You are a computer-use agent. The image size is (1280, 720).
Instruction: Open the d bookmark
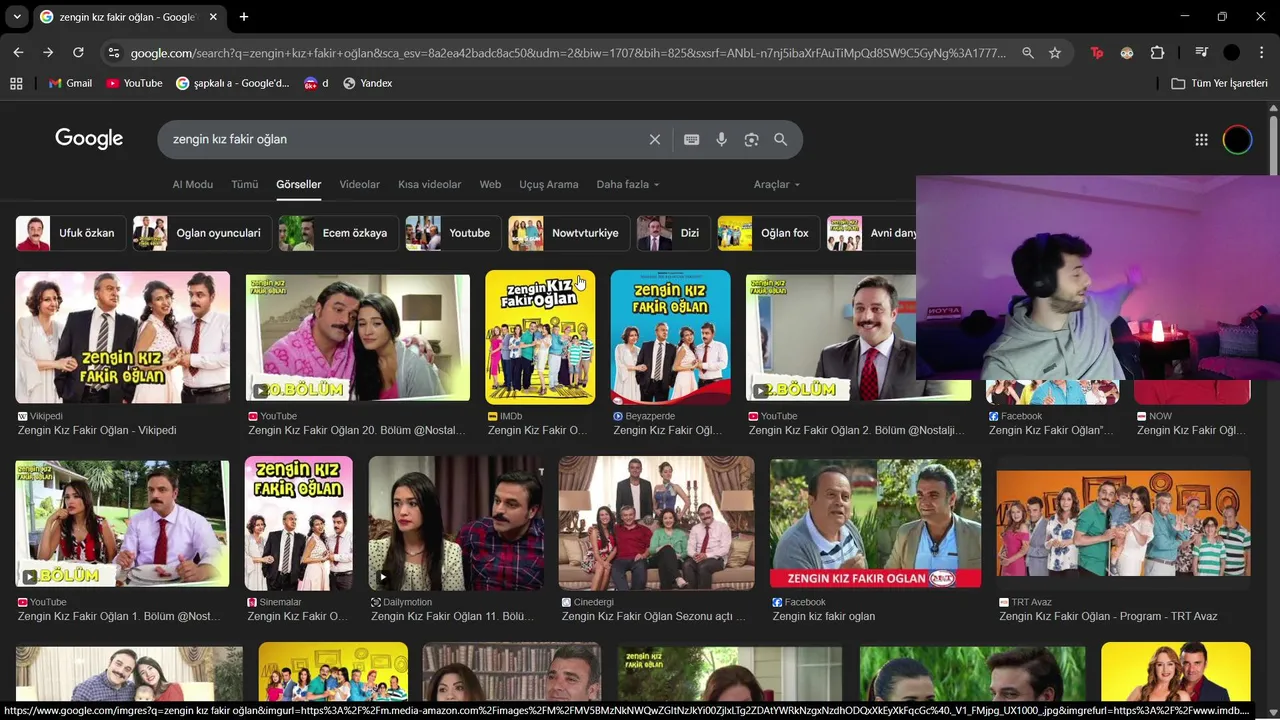(x=316, y=83)
